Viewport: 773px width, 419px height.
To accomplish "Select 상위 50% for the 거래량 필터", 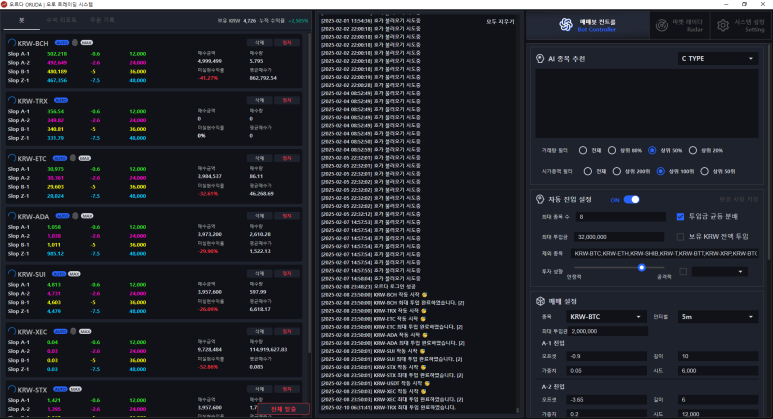I will click(652, 150).
